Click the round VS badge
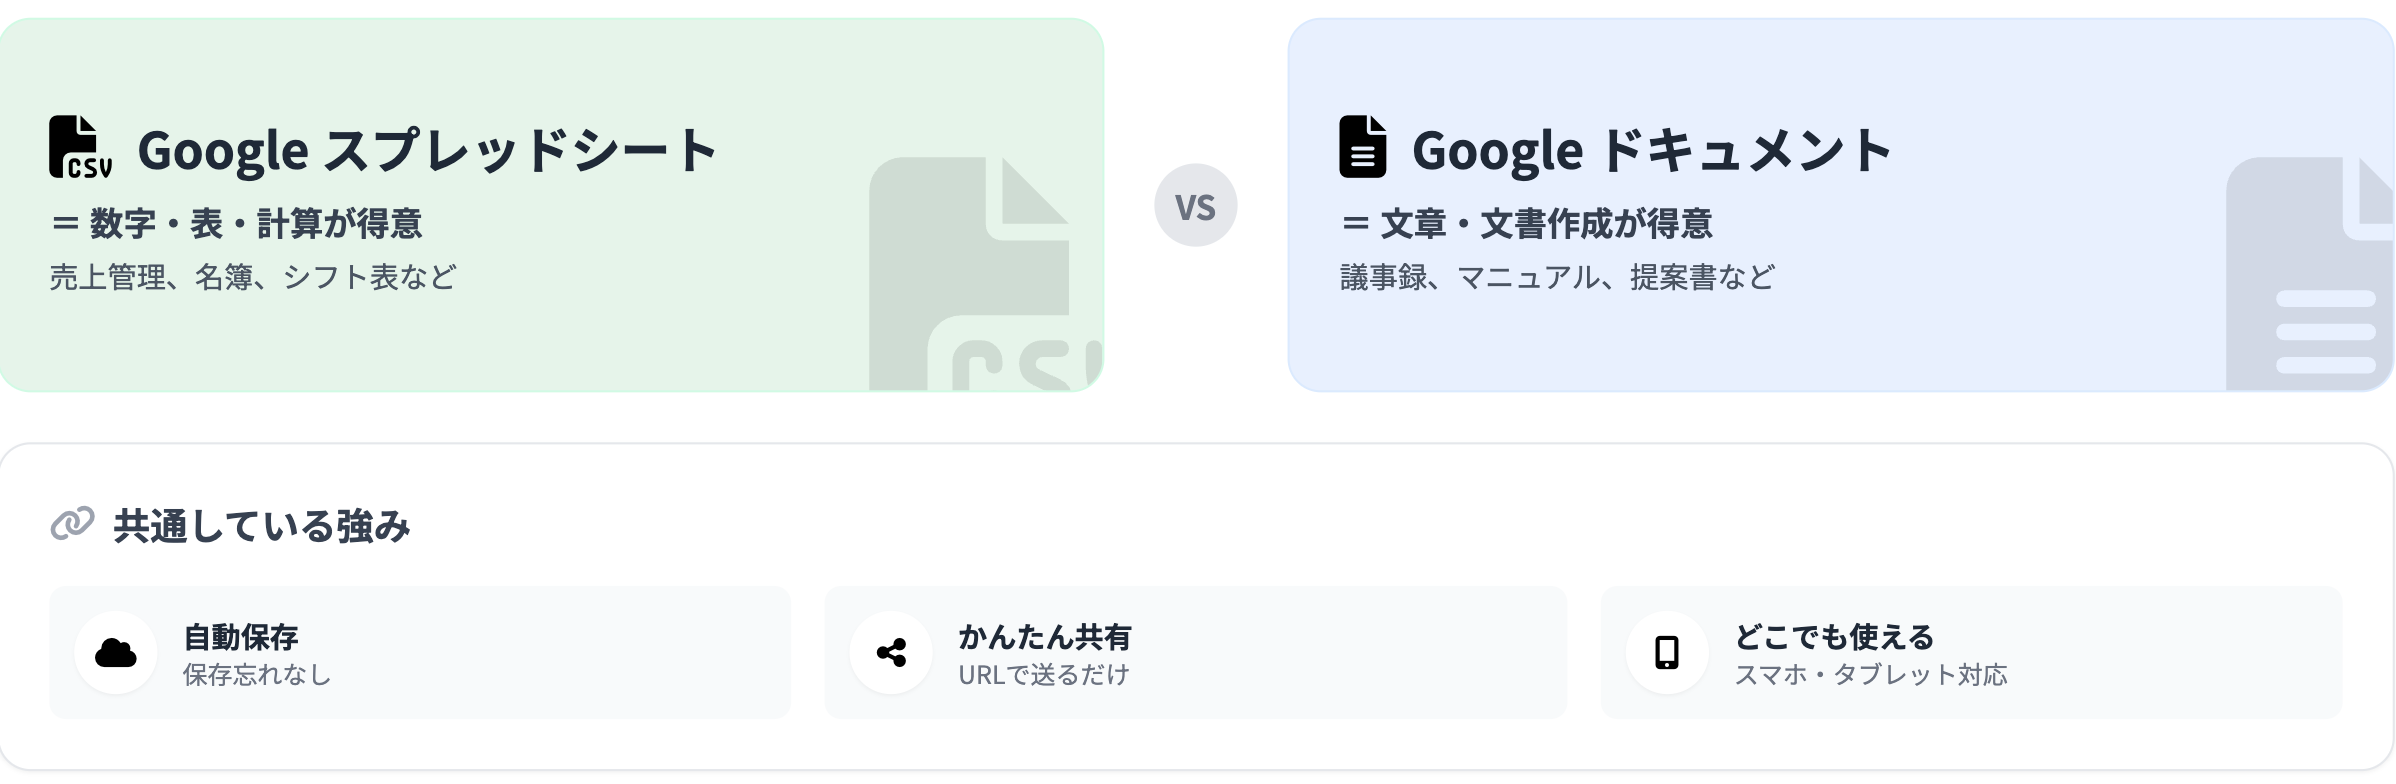This screenshot has width=2396, height=784. [1195, 206]
